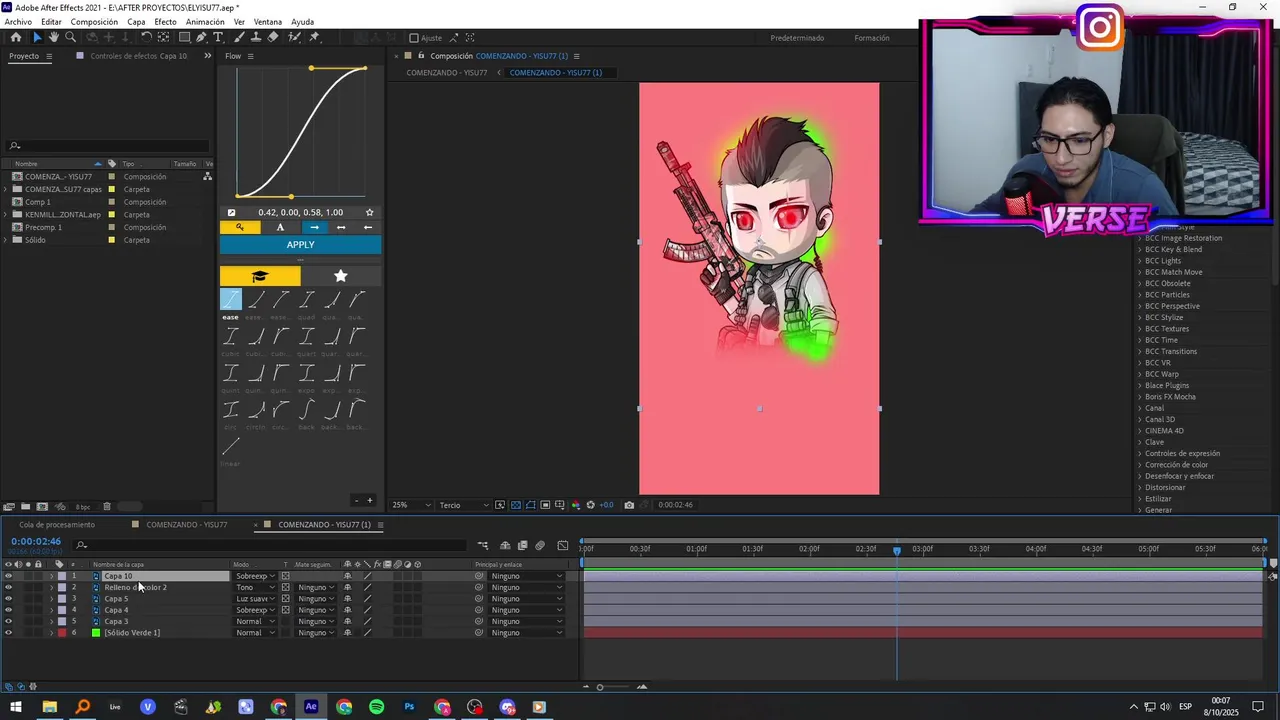Select the Puppet Pin tool
The height and width of the screenshot is (720, 1280).
pyautogui.click(x=314, y=37)
